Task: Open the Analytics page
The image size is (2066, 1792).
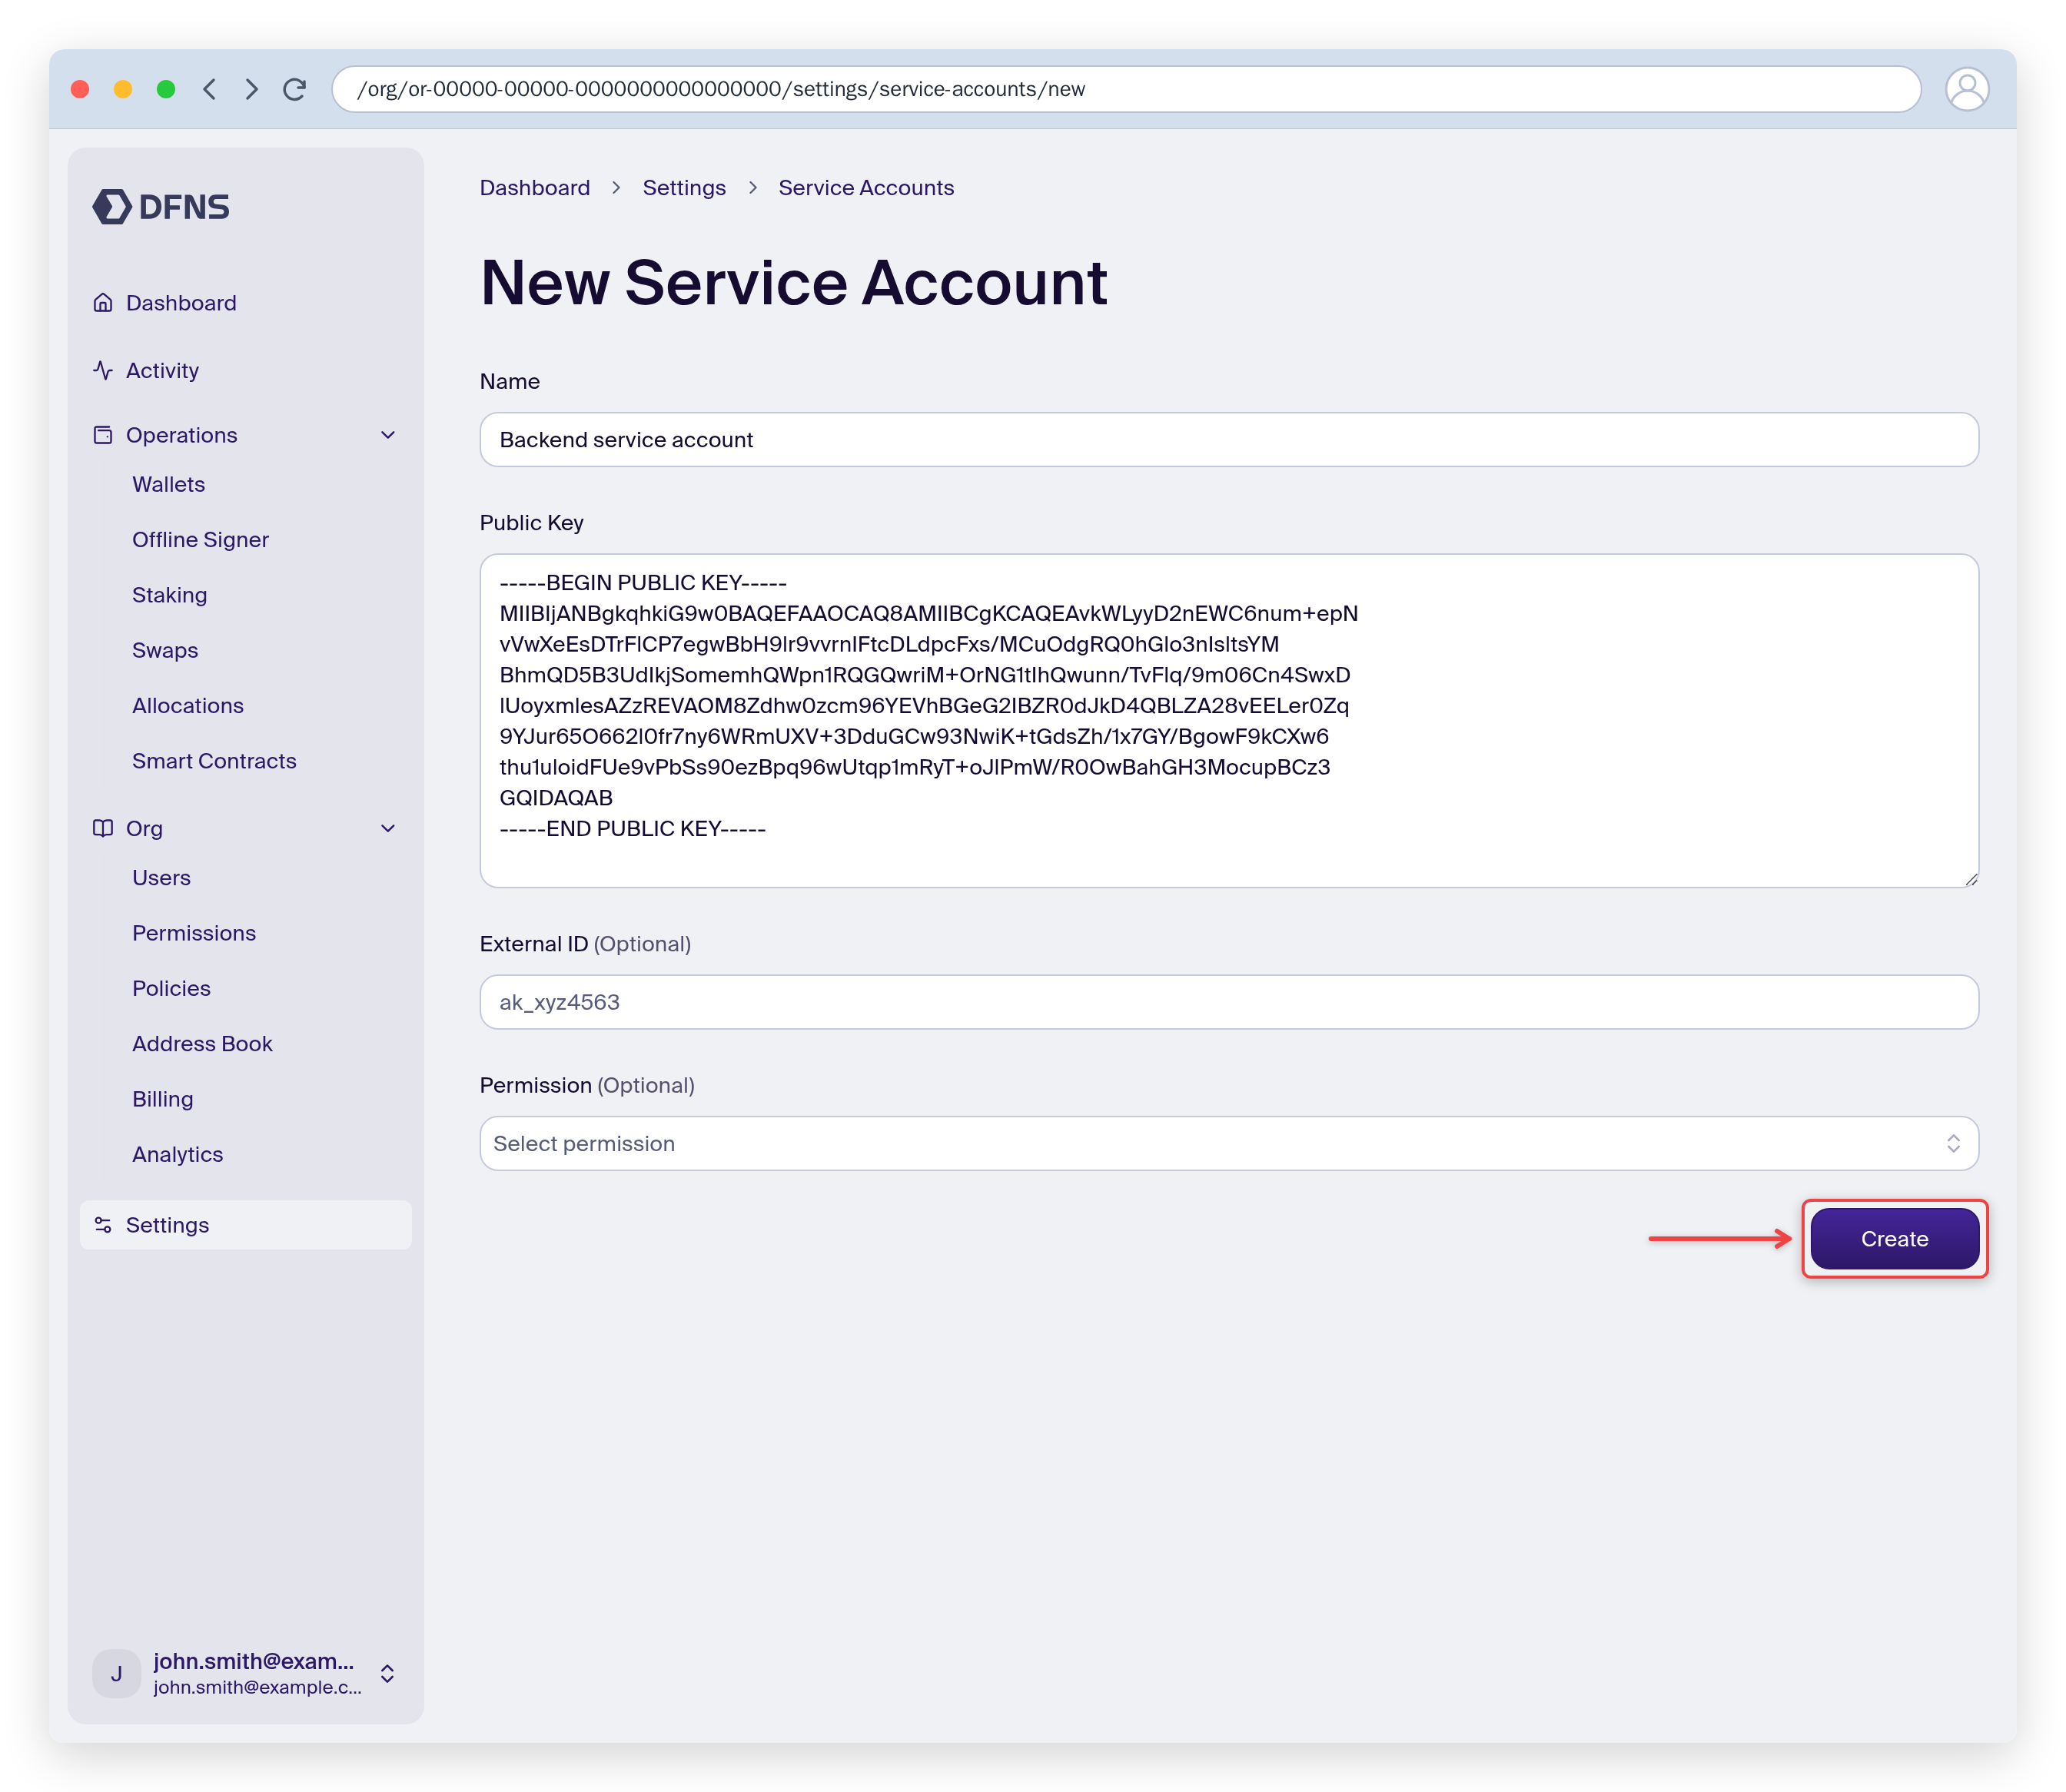Action: click(x=177, y=1154)
